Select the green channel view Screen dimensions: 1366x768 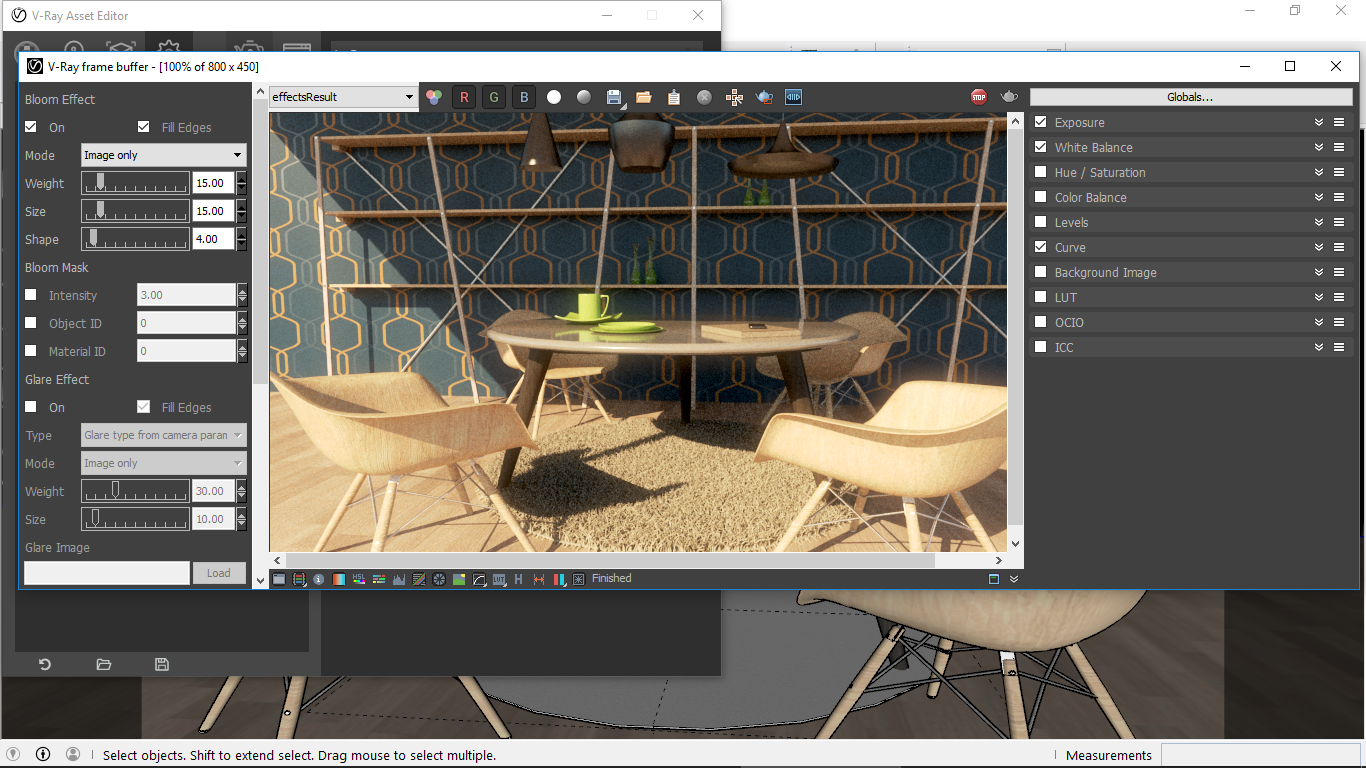pos(494,96)
